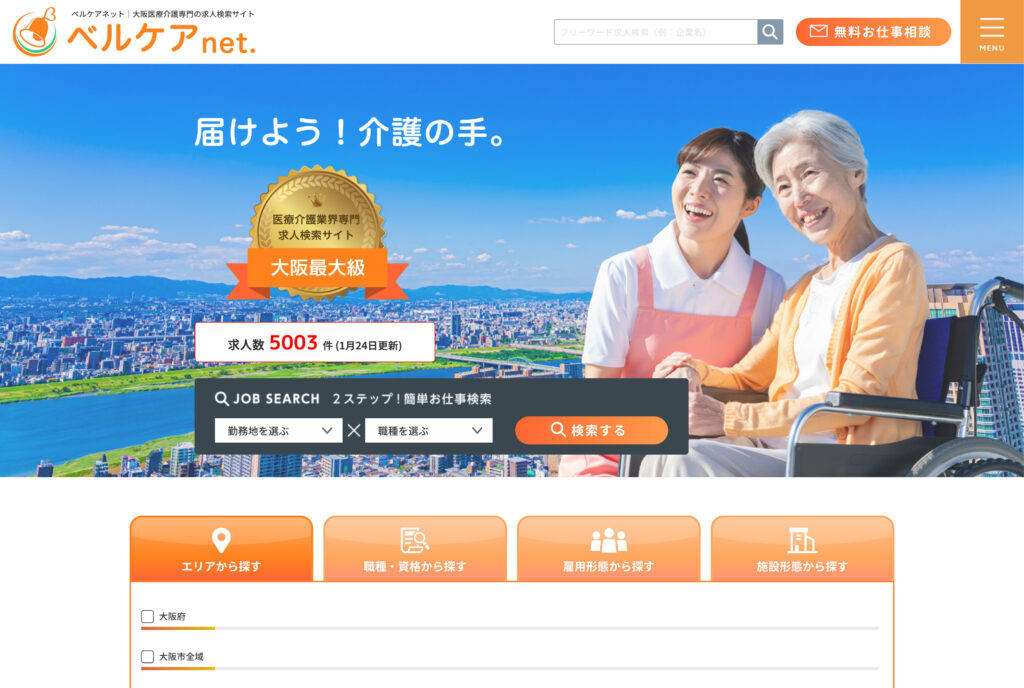Click the map pin icon for エリアから探す
The width and height of the screenshot is (1024, 688).
tap(221, 540)
